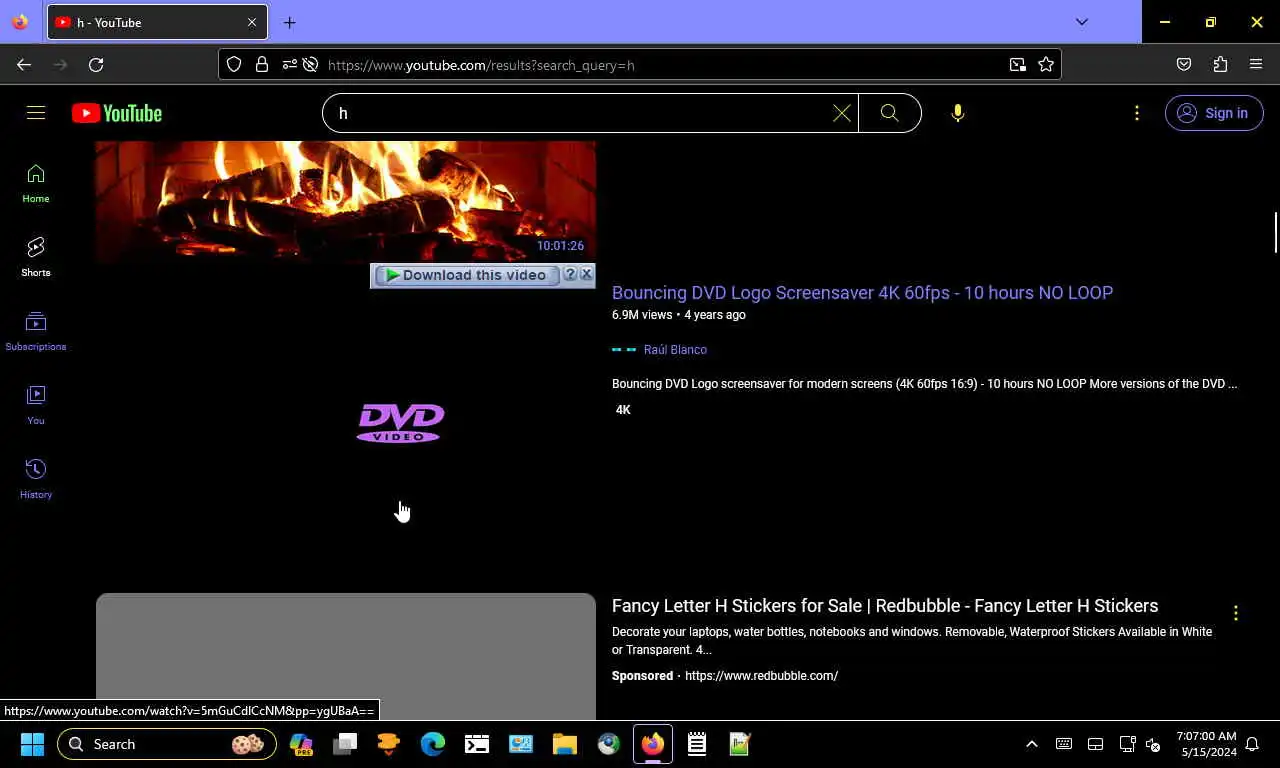The image size is (1280, 768).
Task: Go to Home in the sidebar
Action: [36, 184]
